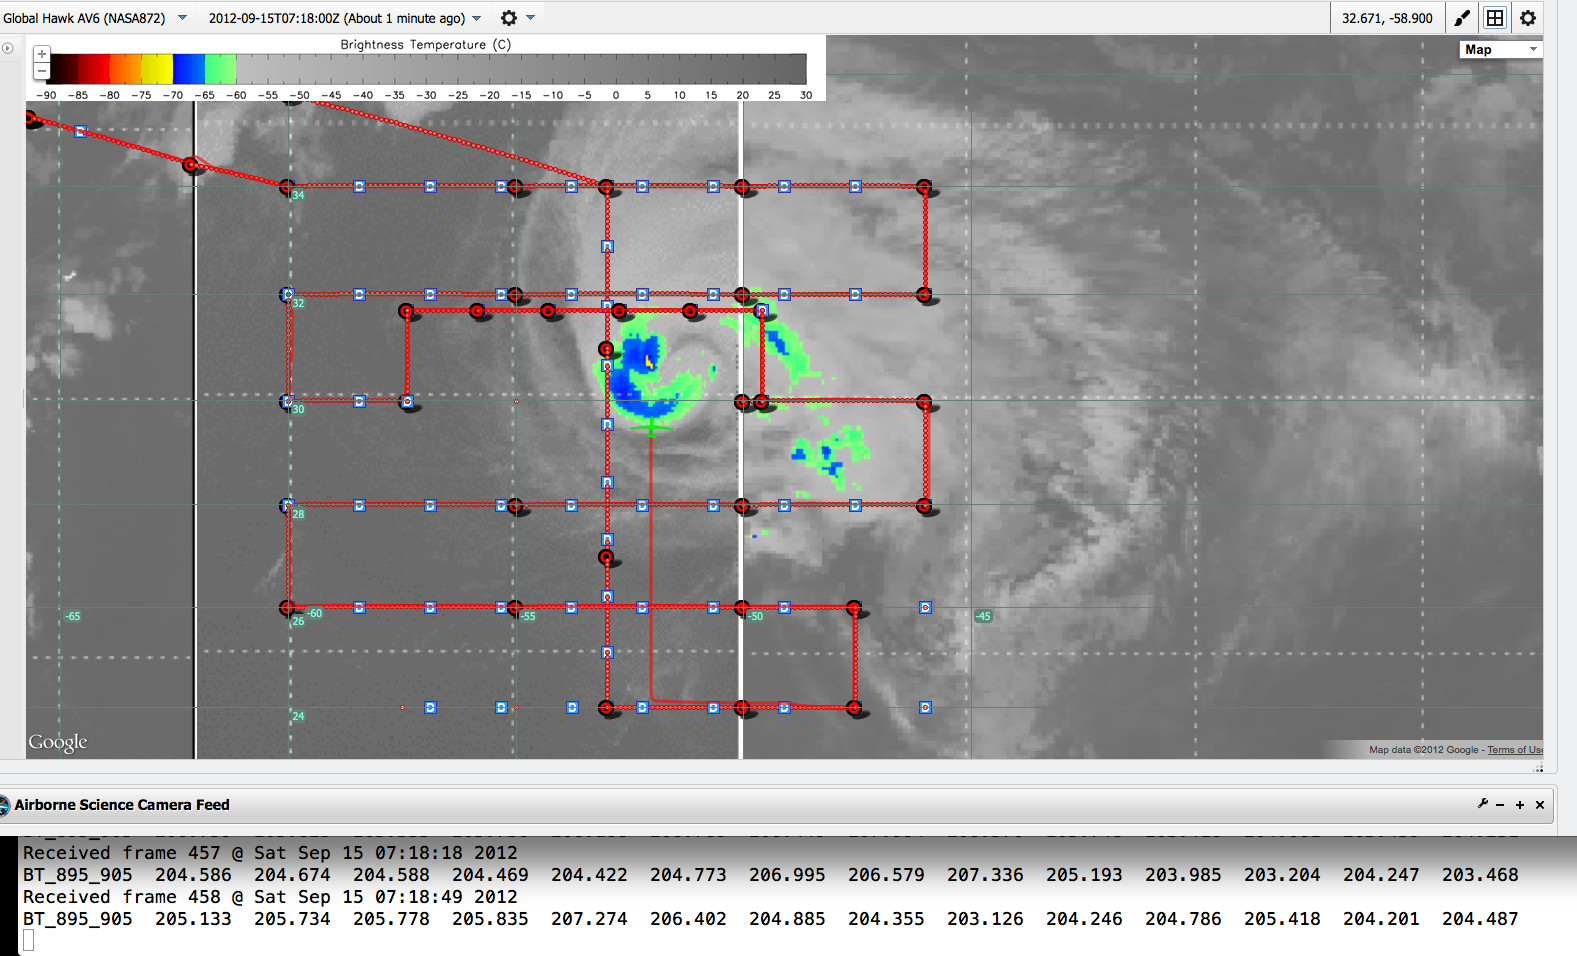Open the Terms of Use link
The image size is (1577, 956).
pyautogui.click(x=1514, y=750)
